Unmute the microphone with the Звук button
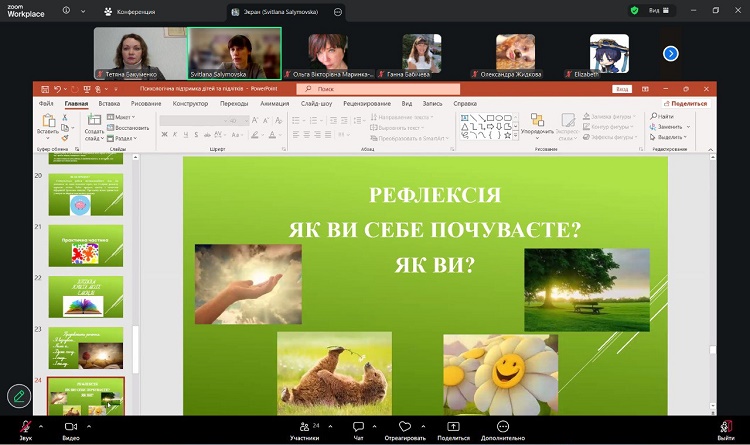 pos(25,428)
